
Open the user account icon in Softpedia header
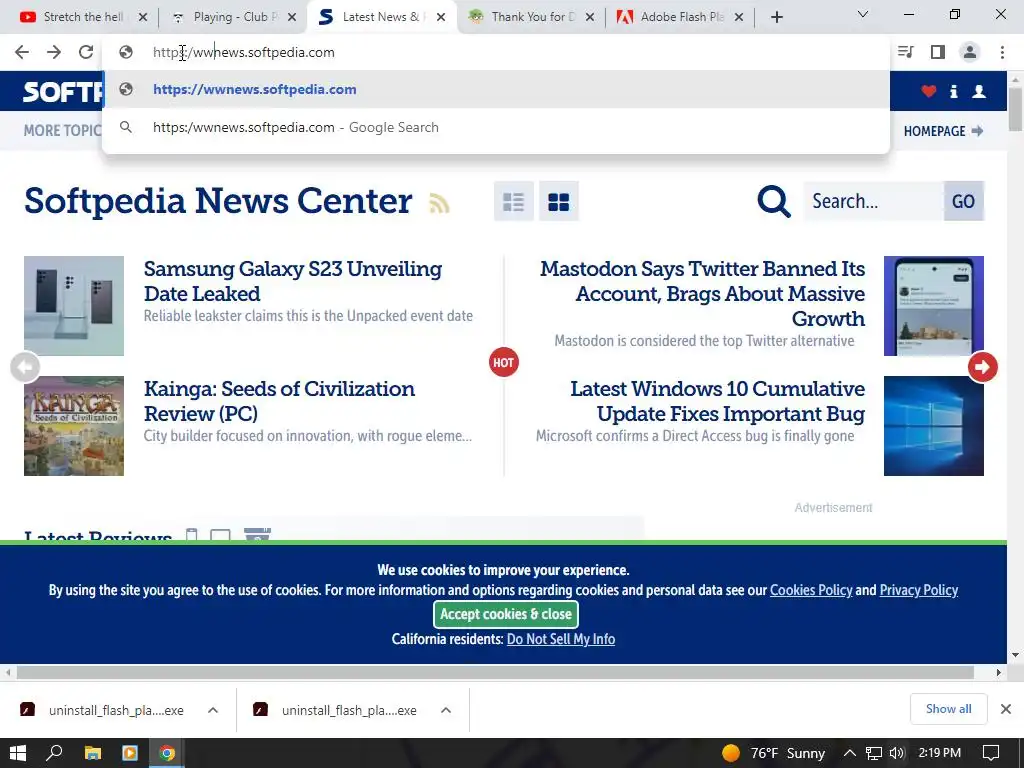979,91
